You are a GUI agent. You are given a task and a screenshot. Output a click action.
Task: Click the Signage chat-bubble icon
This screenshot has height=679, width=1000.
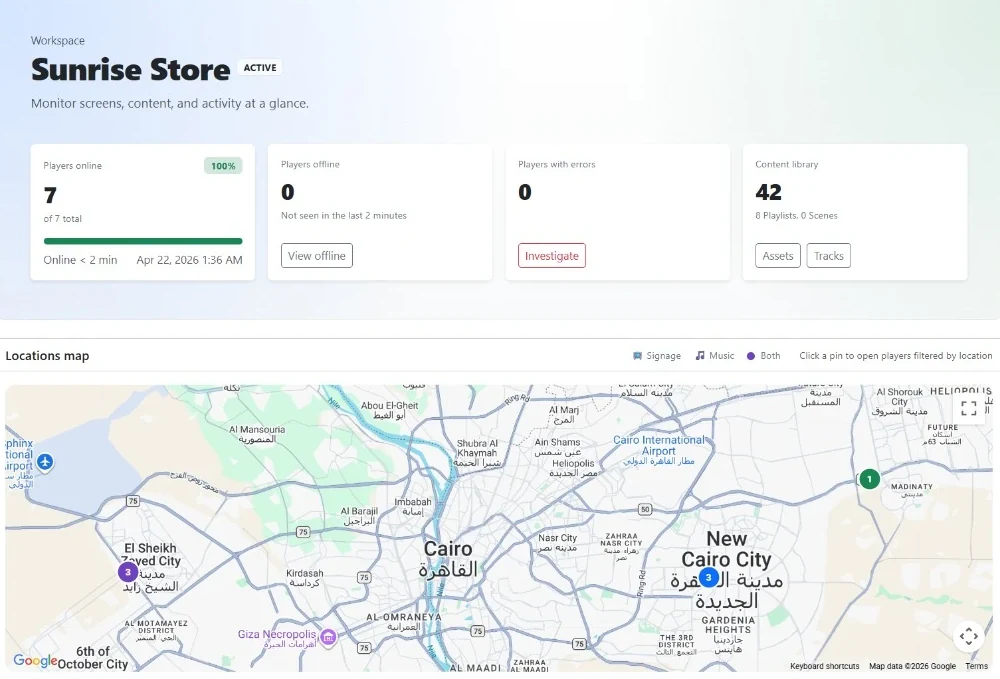pos(637,355)
